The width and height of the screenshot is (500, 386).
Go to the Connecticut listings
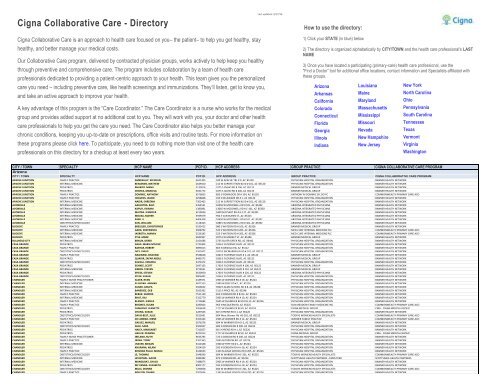[326, 116]
